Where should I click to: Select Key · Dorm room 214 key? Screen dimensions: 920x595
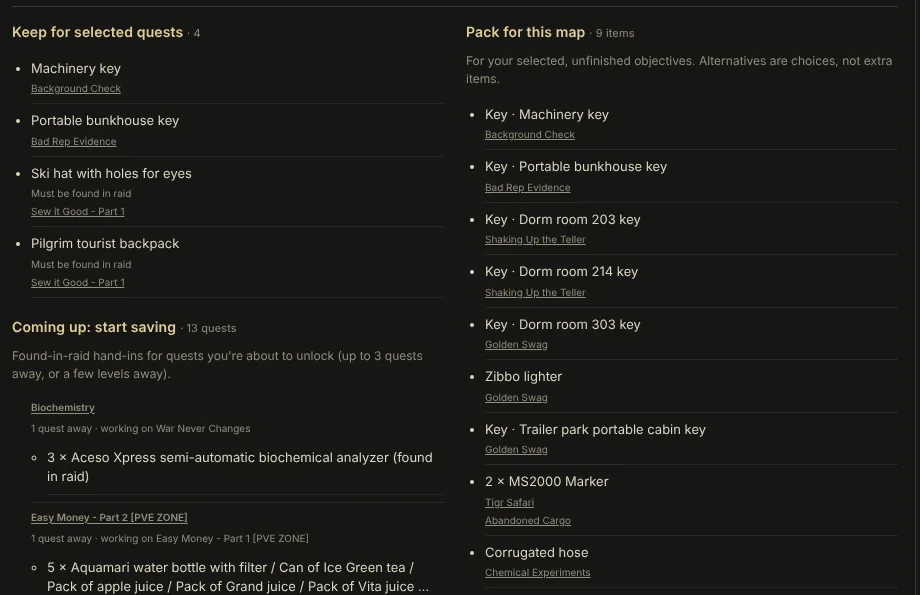click(561, 272)
